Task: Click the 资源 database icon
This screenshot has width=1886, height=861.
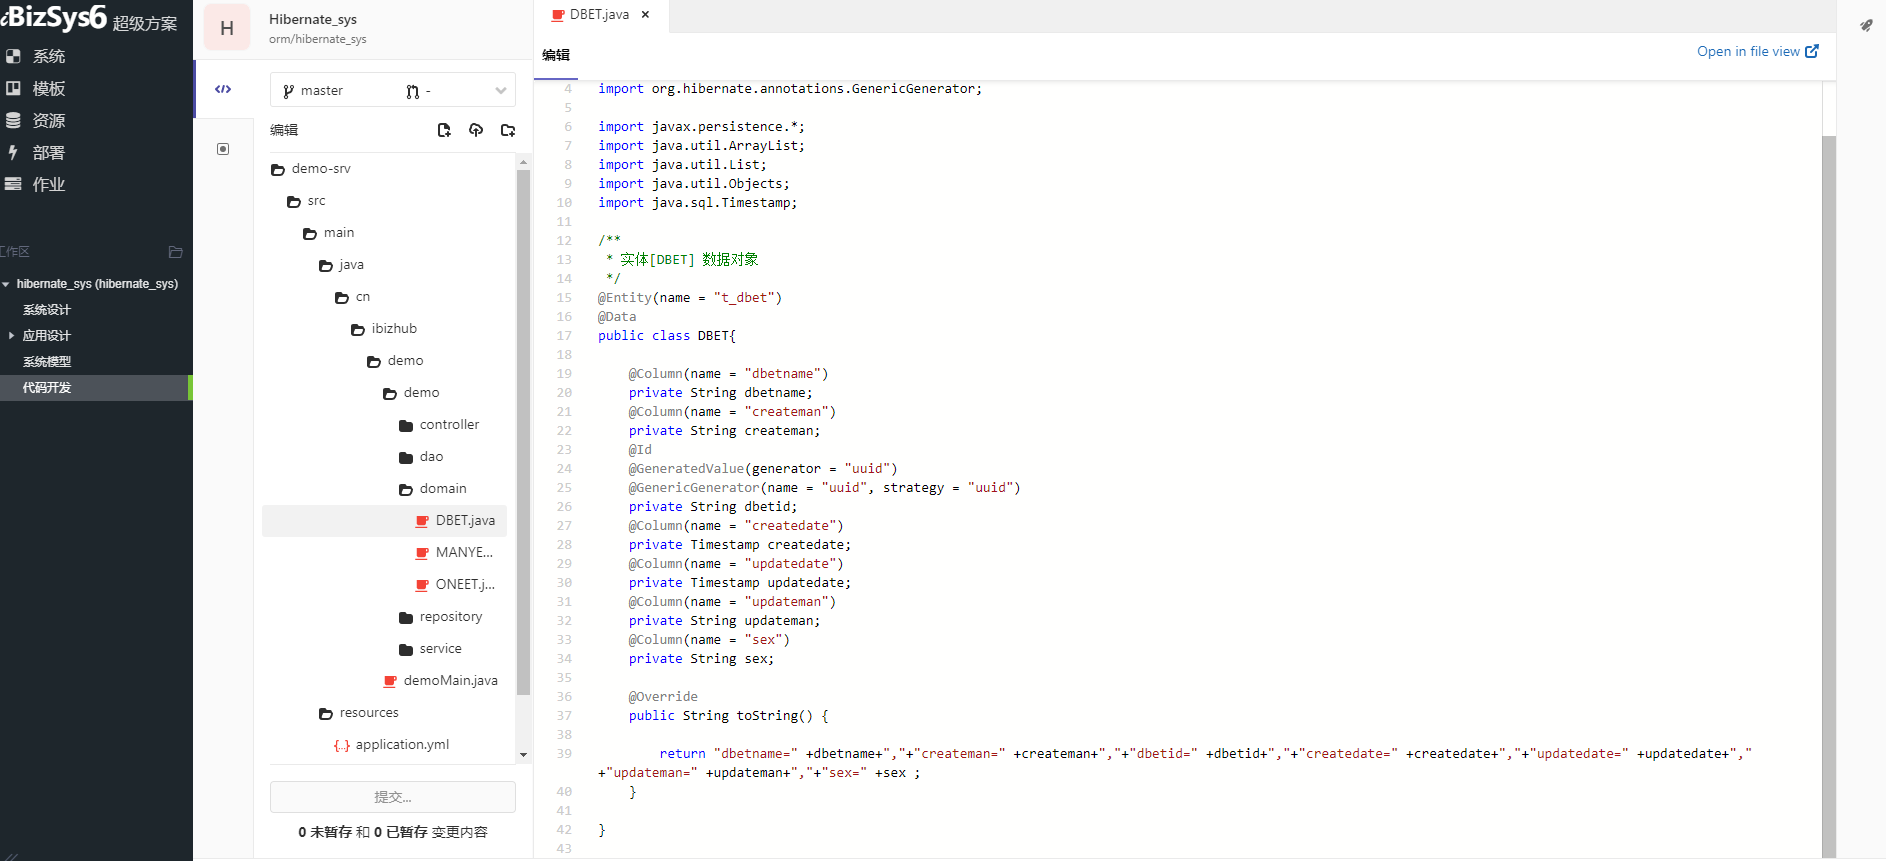Action: [x=13, y=120]
